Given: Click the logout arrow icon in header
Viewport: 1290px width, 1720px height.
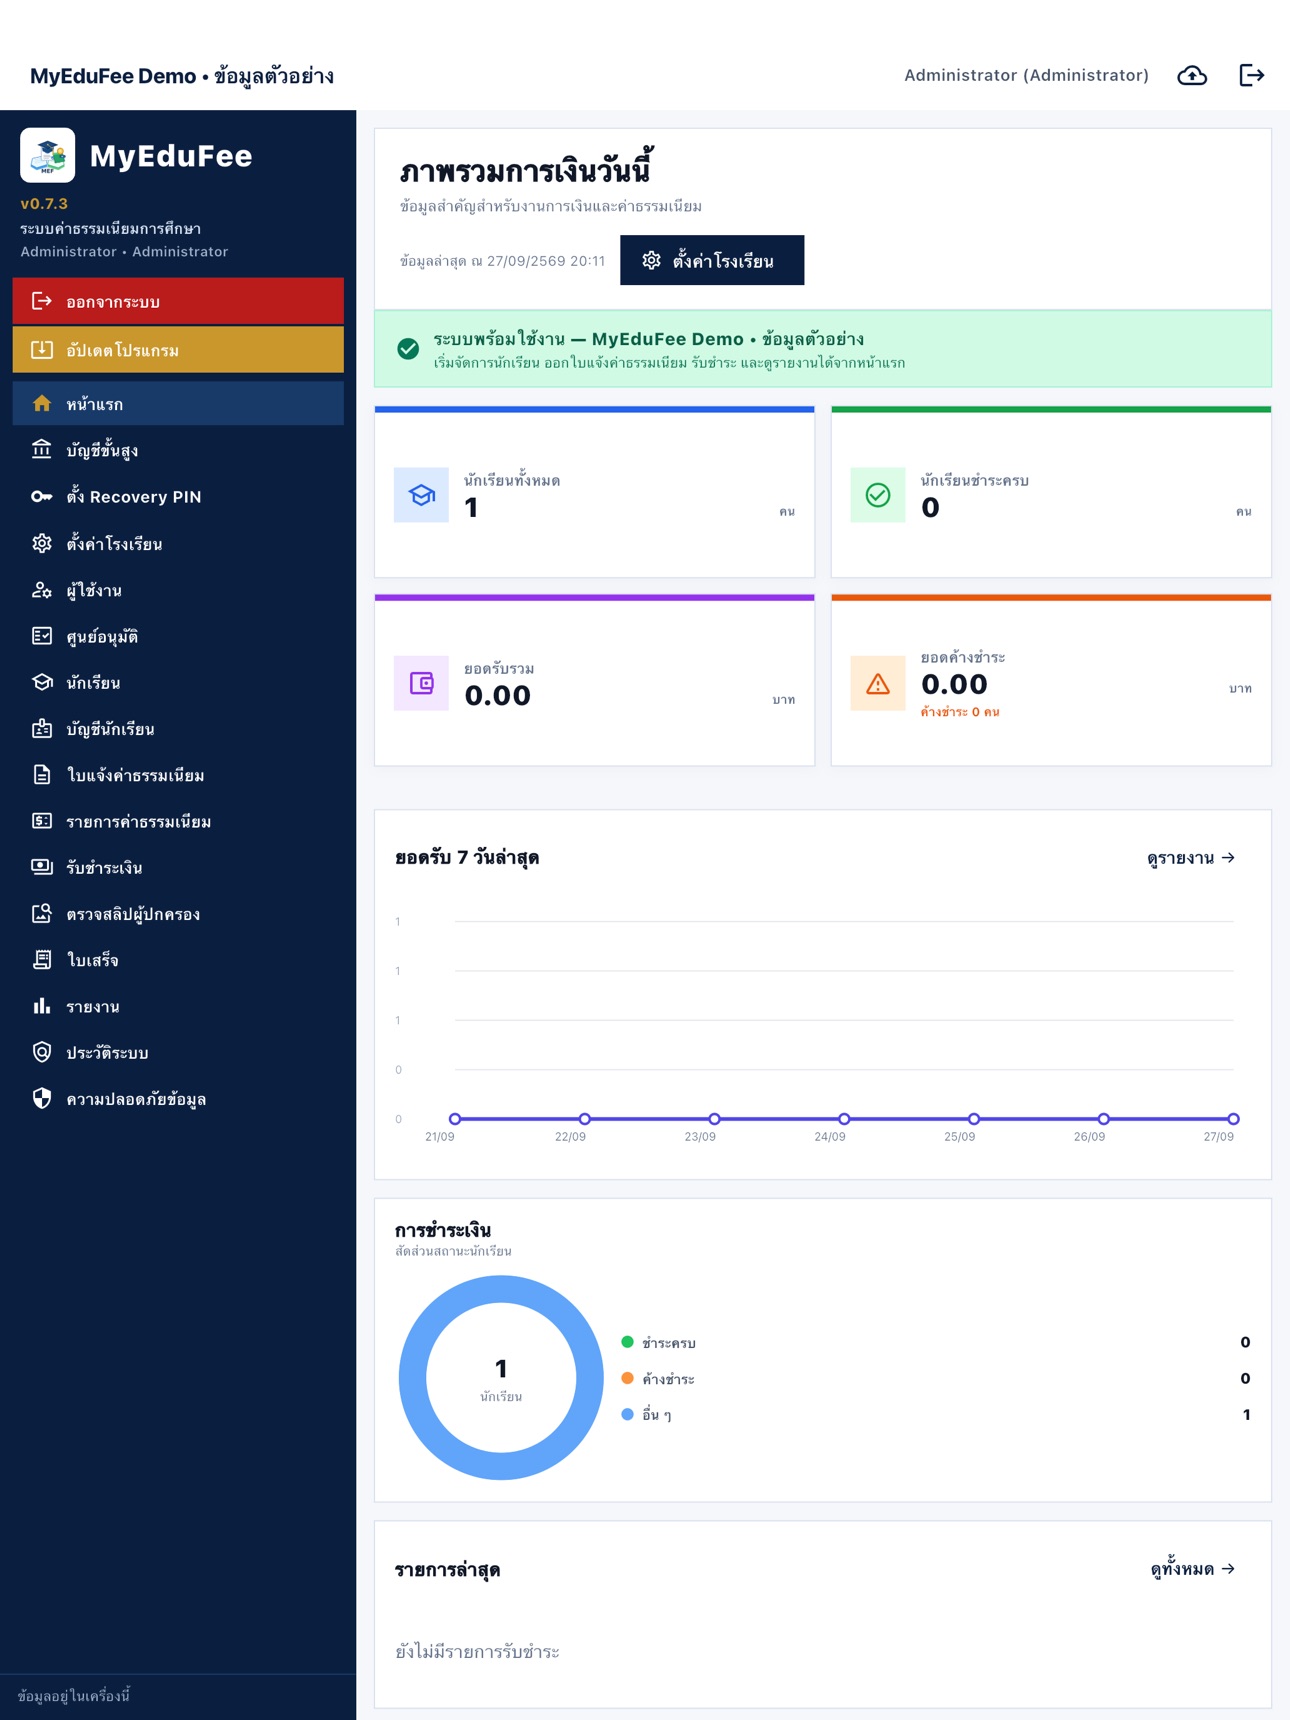Looking at the screenshot, I should 1252,75.
